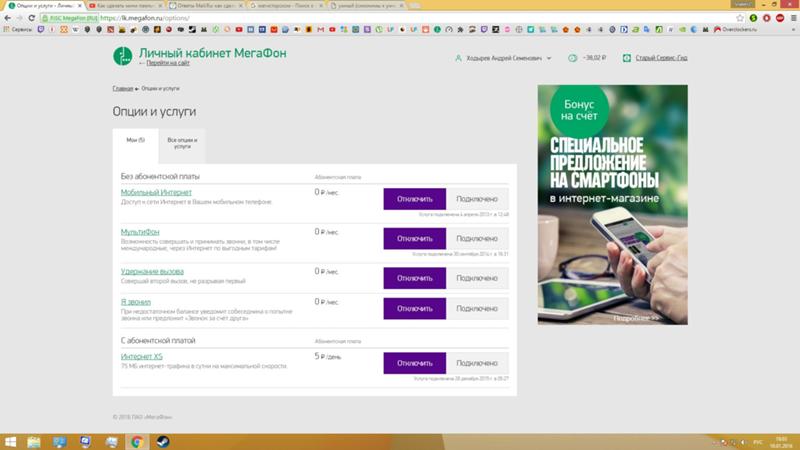Switch to the Ответы Mail.Ru browser tab
Viewport: 800px width, 450px height.
[x=205, y=6]
